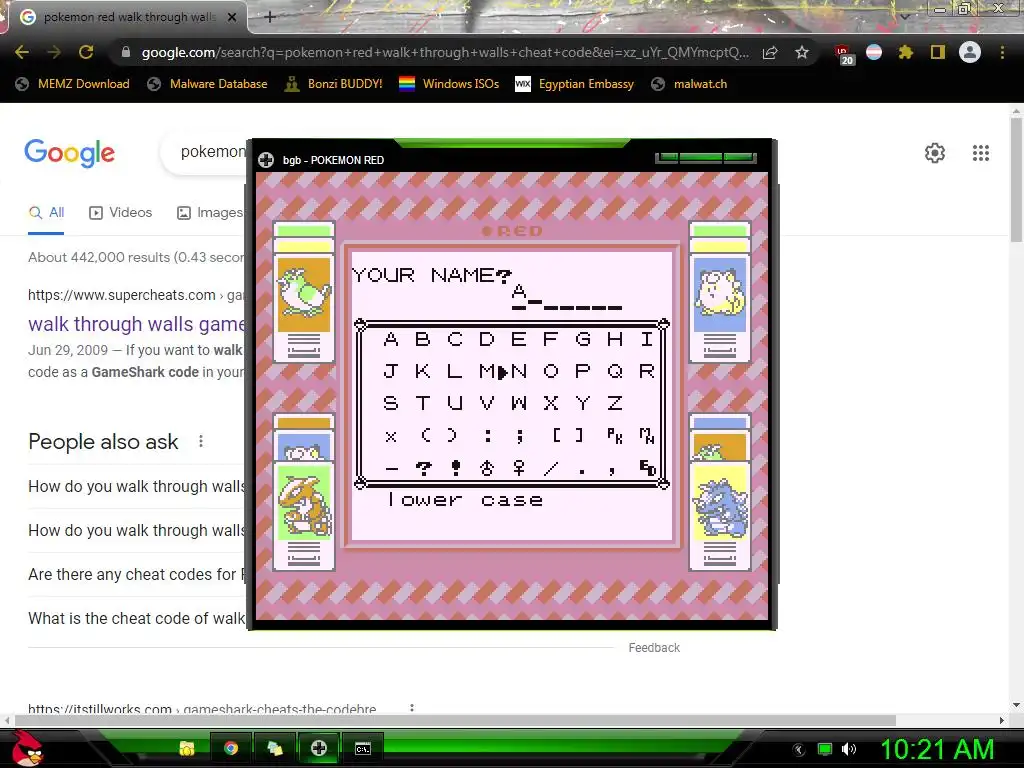Expand 'What is the cheat code of walk' question

(x=136, y=618)
